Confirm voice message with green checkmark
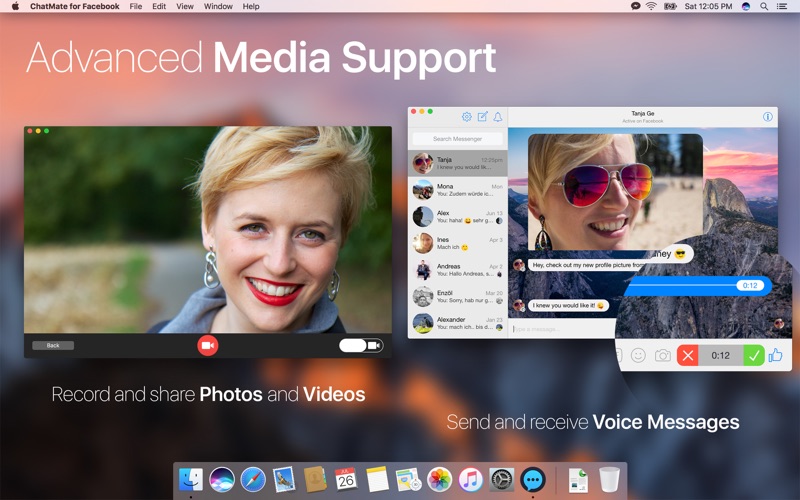This screenshot has height=500, width=800. pyautogui.click(x=754, y=356)
